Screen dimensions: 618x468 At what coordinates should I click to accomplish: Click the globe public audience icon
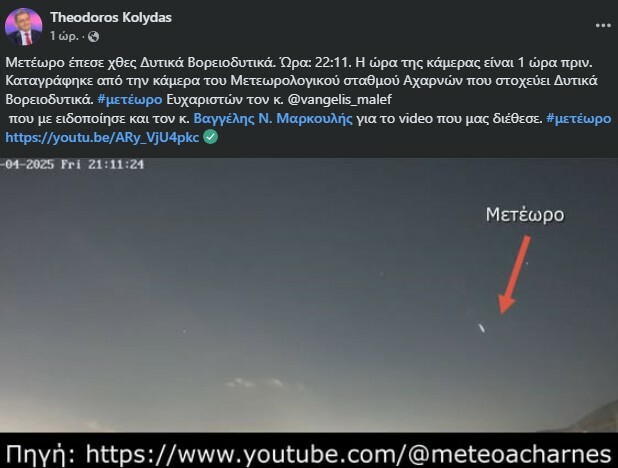94,37
